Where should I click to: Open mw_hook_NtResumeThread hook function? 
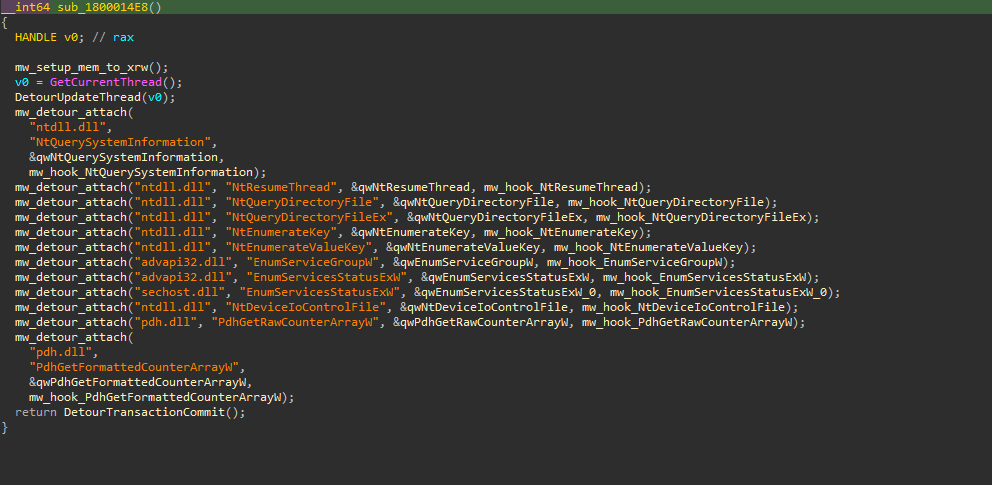(561, 188)
